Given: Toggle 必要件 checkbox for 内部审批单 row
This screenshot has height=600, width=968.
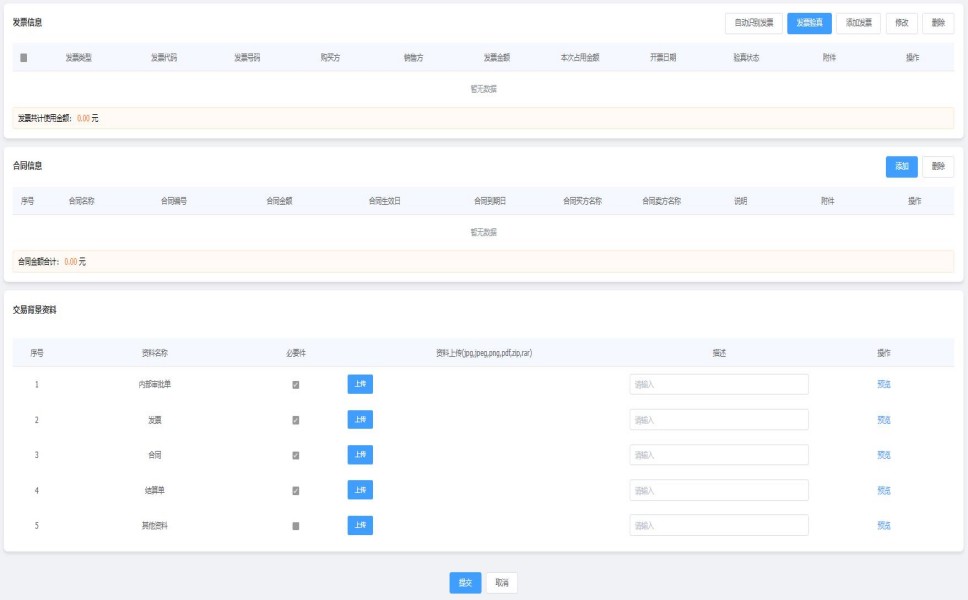Looking at the screenshot, I should pos(295,385).
